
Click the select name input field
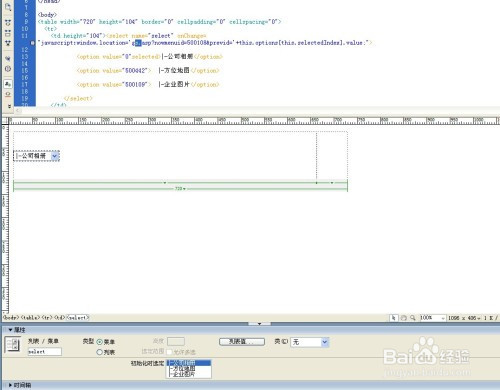44,351
